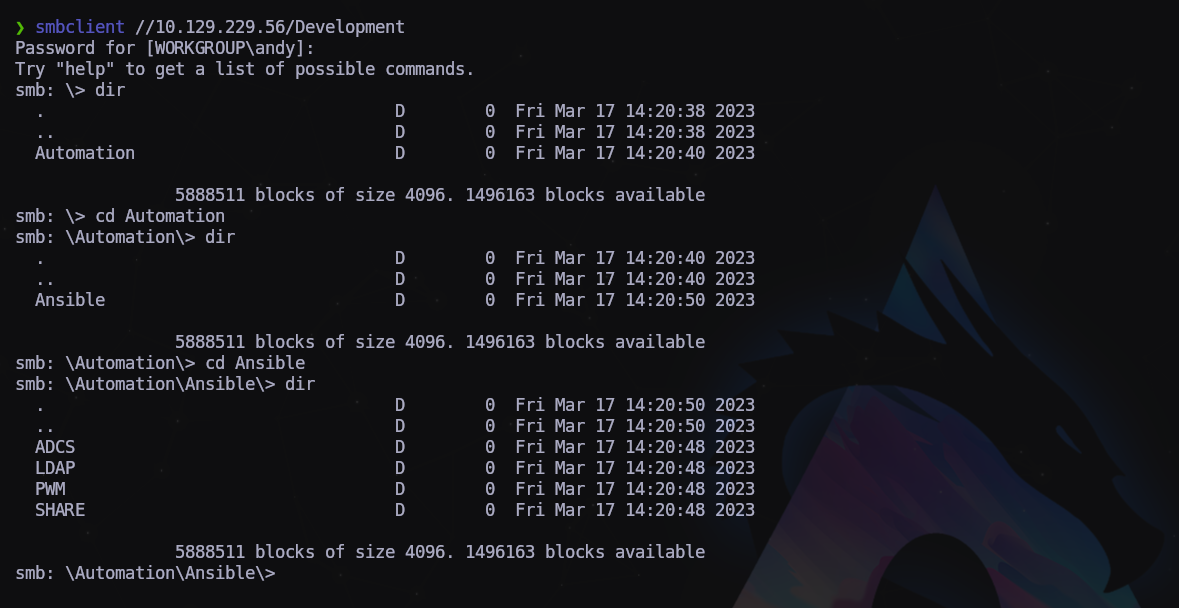Click the 'cd Ansible' command text

[255, 363]
